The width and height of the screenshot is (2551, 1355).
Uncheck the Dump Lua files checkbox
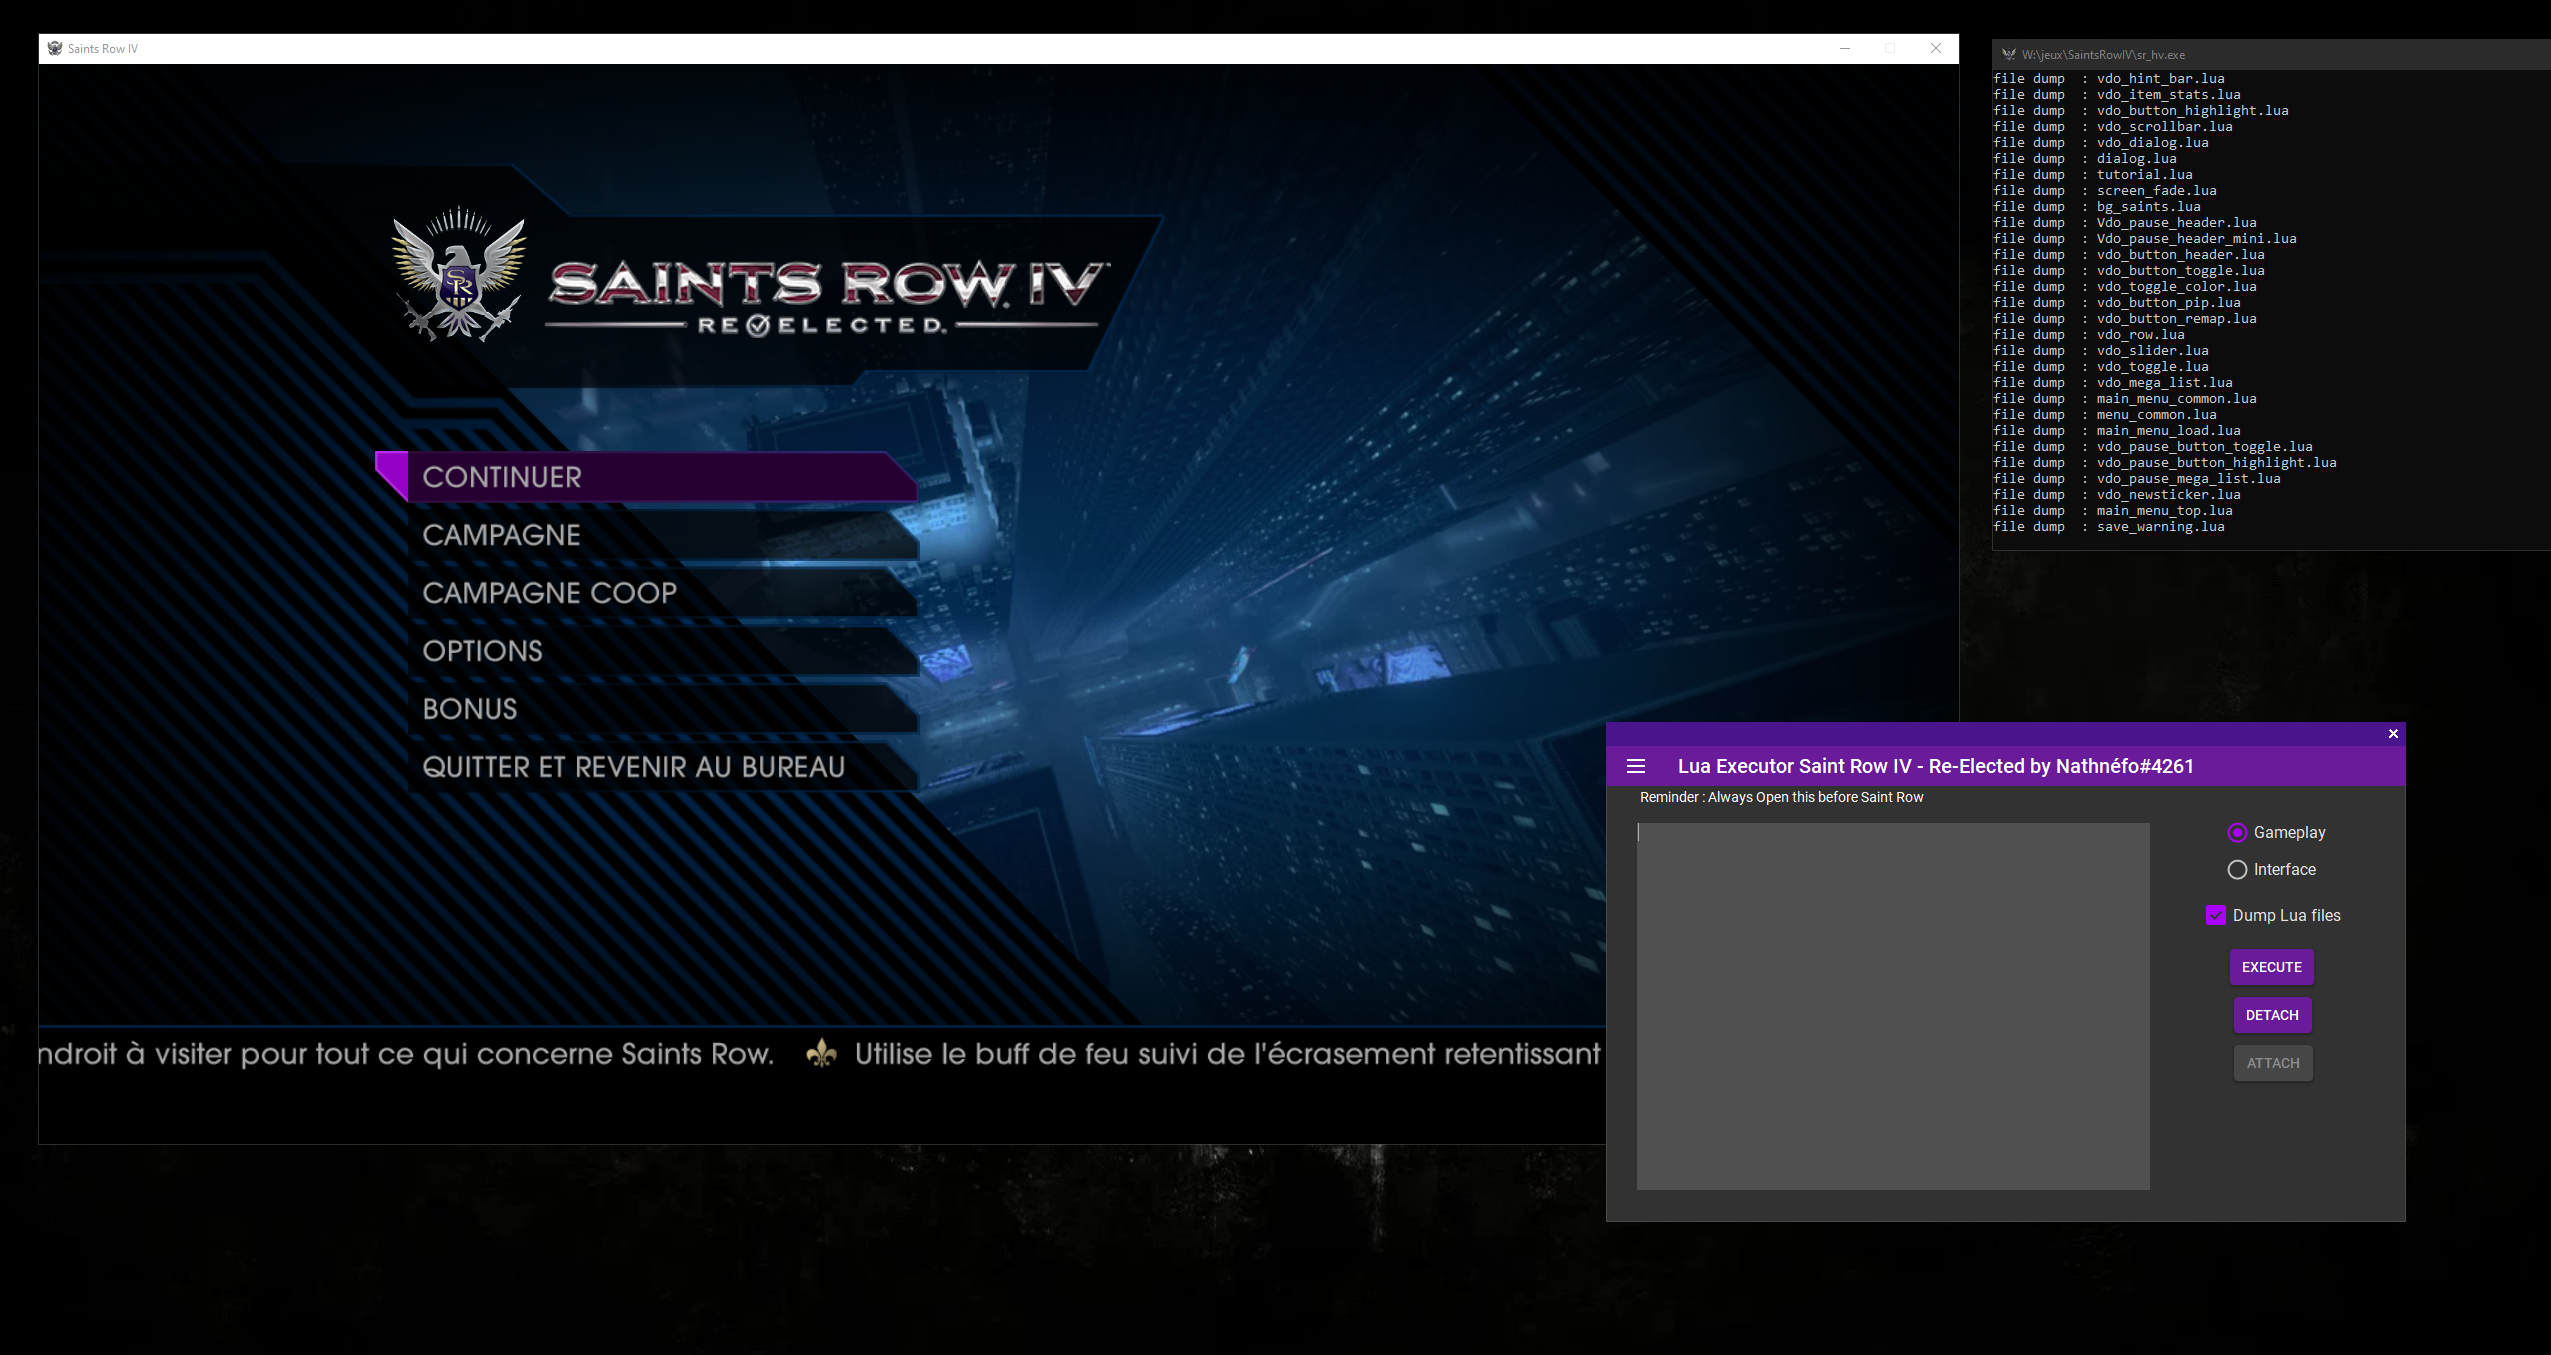pos(2216,915)
